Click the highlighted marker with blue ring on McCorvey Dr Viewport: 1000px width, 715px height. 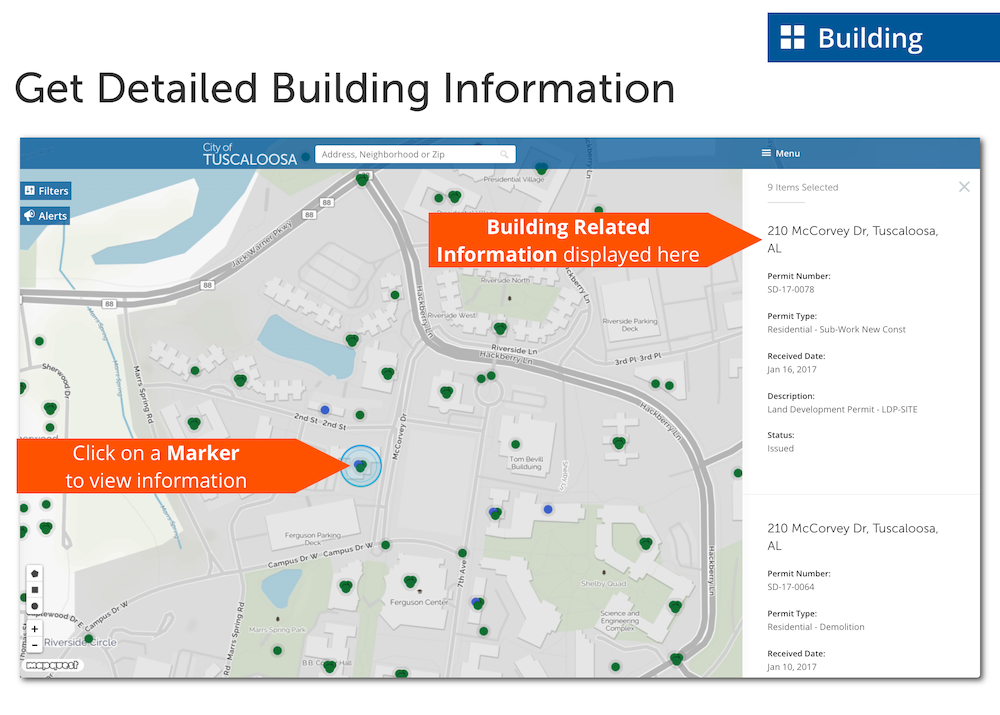[360, 466]
